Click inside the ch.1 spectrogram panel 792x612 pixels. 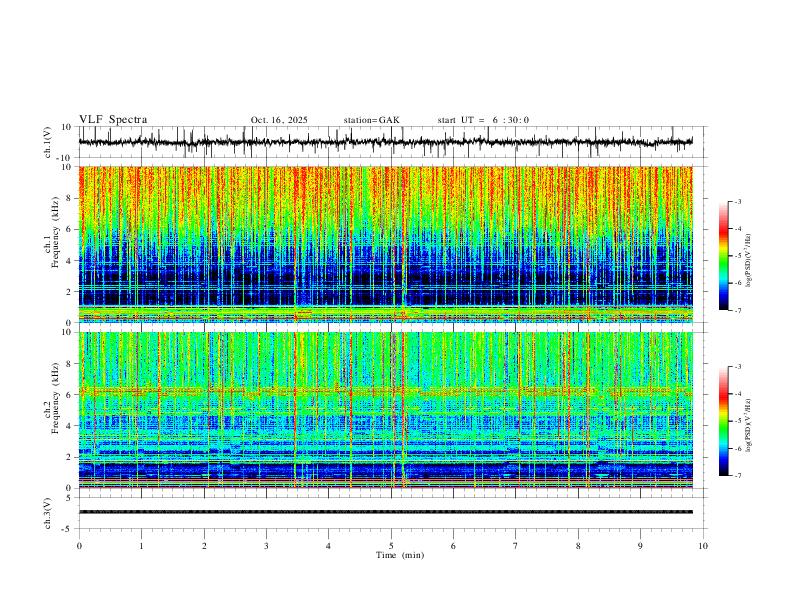click(385, 244)
